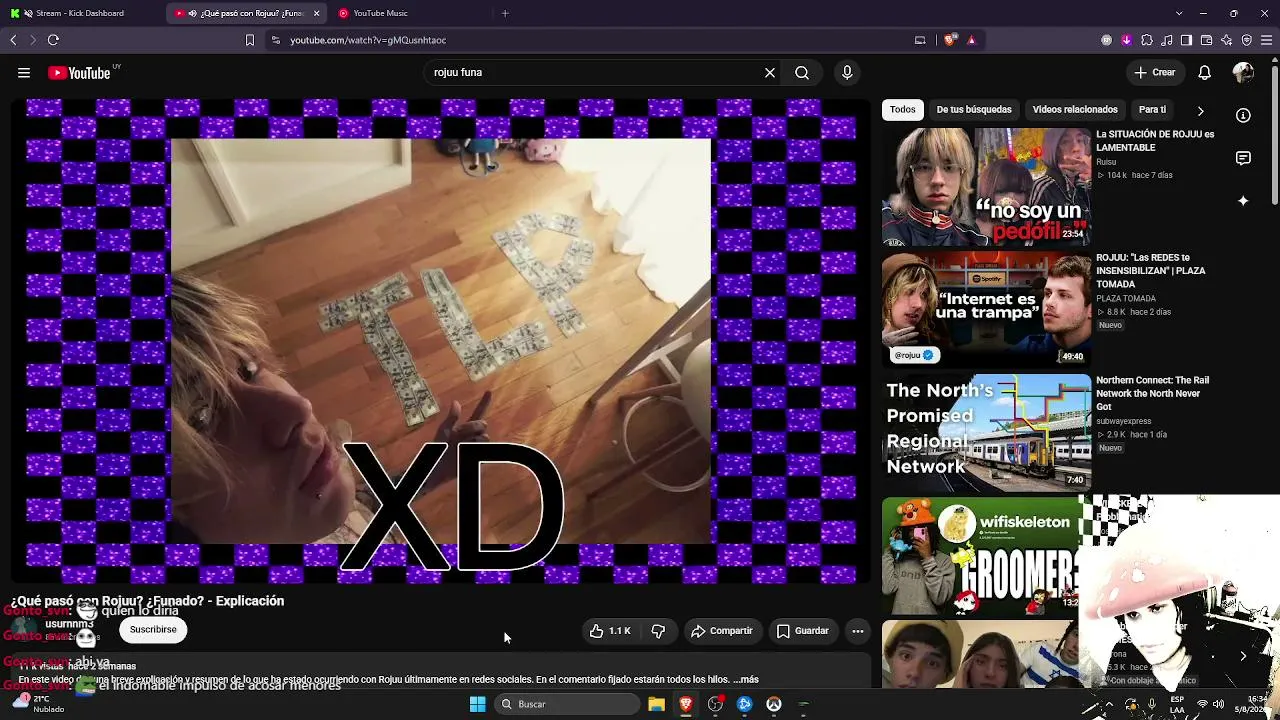The height and width of the screenshot is (720, 1280).
Task: Bookmark this page
Action: tap(250, 40)
